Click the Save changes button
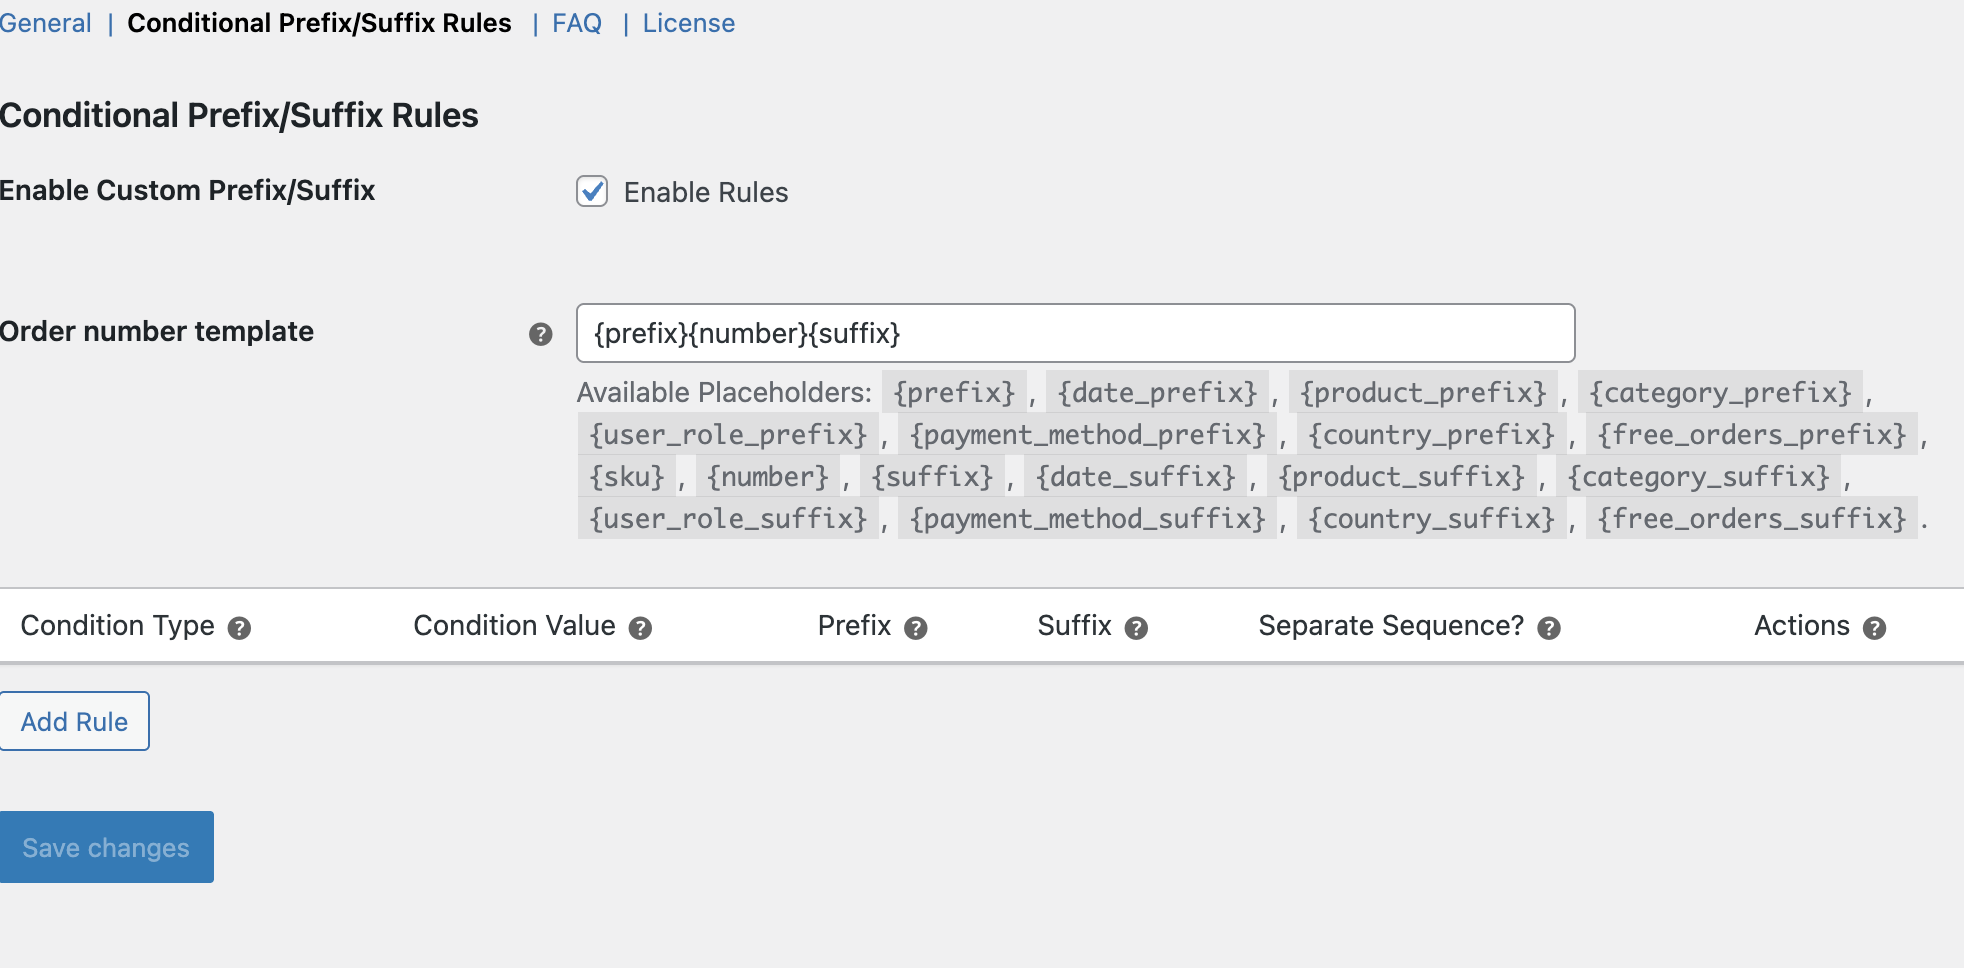The height and width of the screenshot is (968, 1964). [x=106, y=847]
